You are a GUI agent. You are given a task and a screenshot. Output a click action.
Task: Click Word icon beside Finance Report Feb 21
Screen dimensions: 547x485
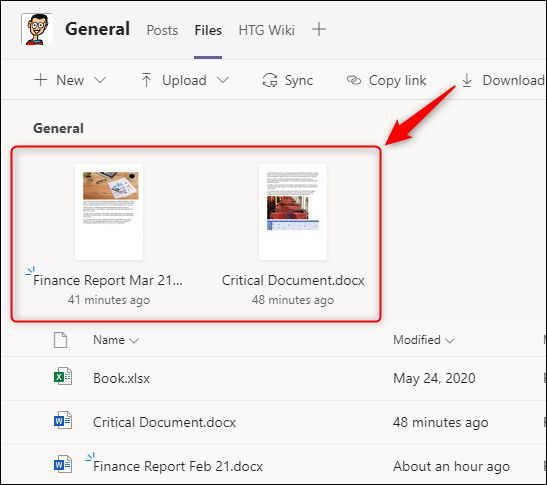pos(63,465)
